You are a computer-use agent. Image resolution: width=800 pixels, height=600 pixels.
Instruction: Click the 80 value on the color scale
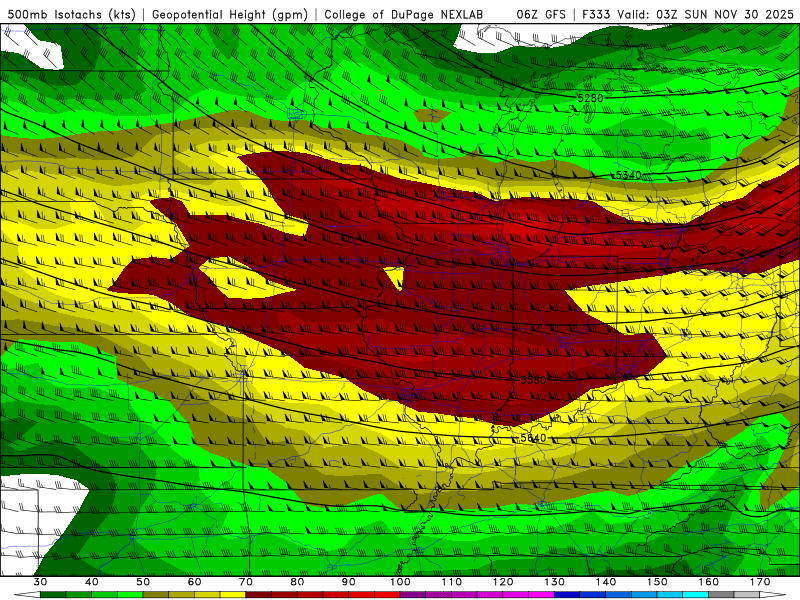point(297,582)
